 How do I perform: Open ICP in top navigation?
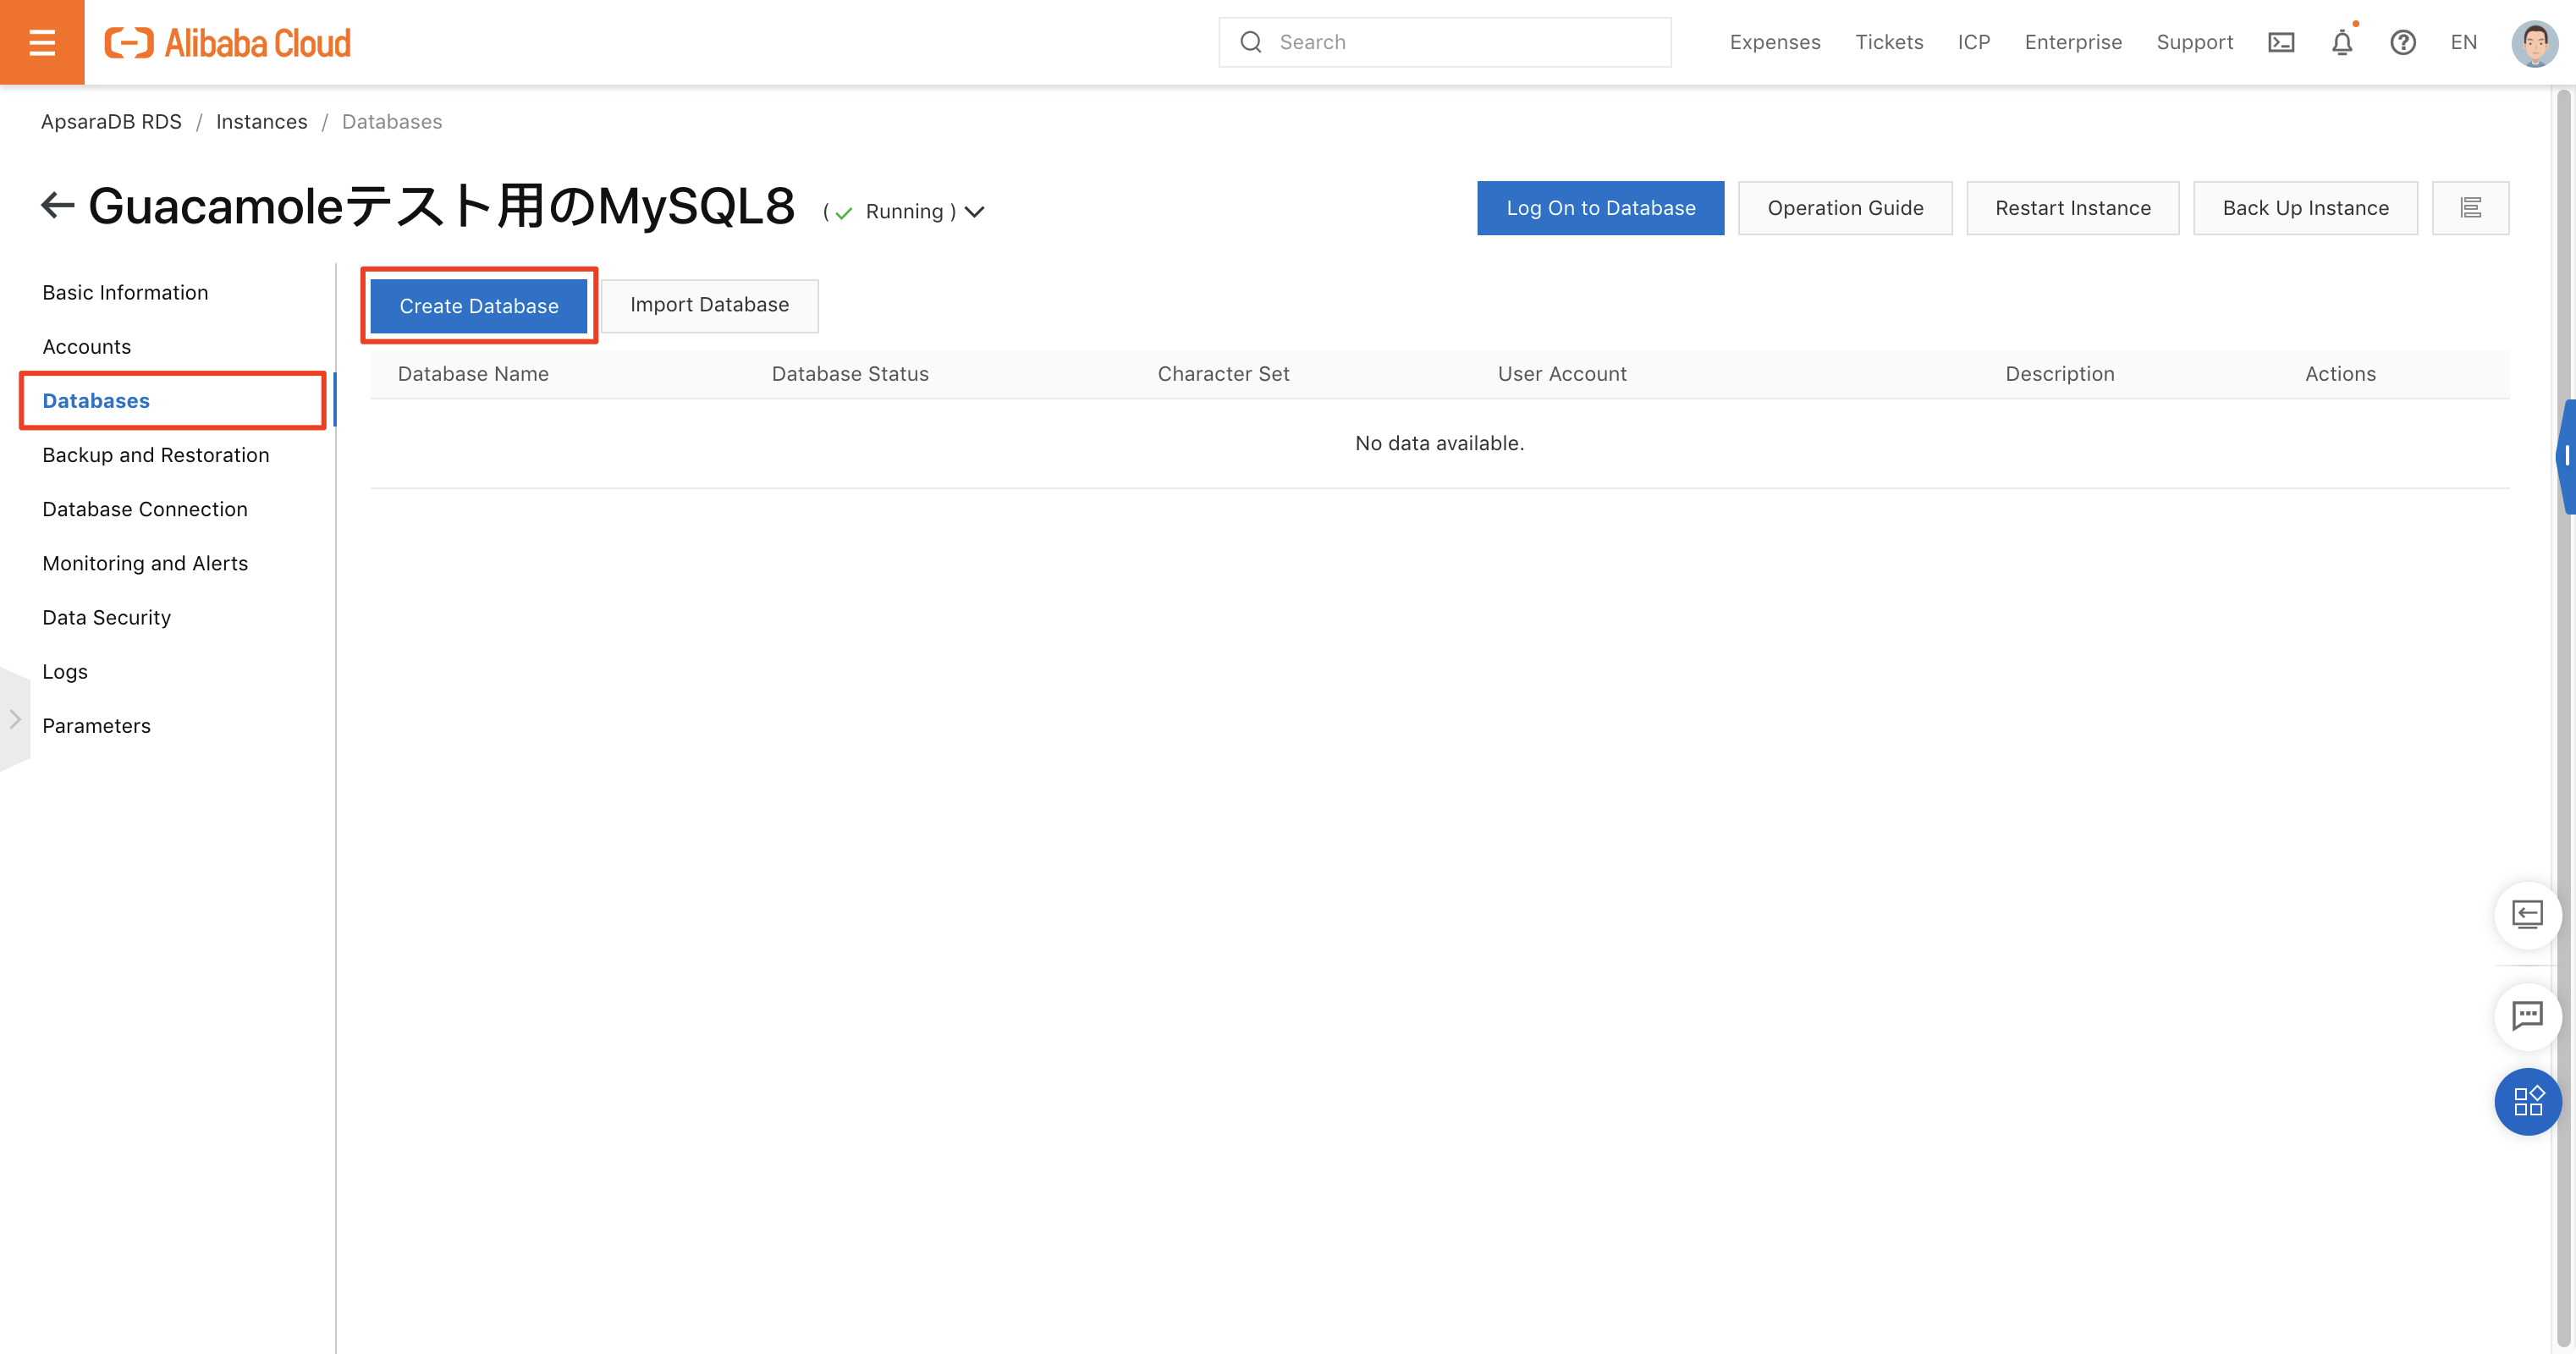(x=1974, y=42)
